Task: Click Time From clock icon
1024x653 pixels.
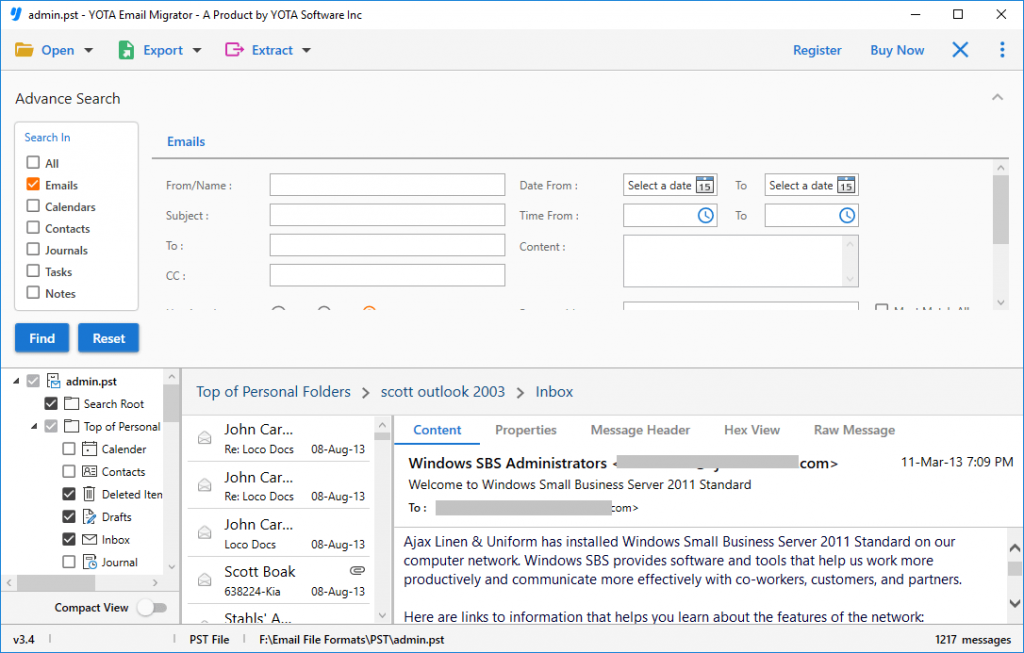Action: pos(705,215)
